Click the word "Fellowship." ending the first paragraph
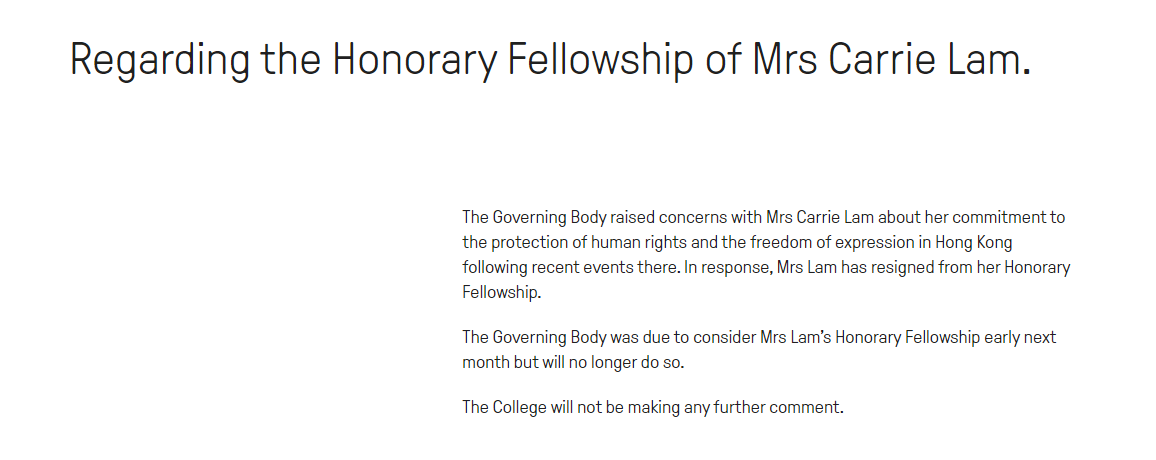The width and height of the screenshot is (1156, 460). [502, 292]
